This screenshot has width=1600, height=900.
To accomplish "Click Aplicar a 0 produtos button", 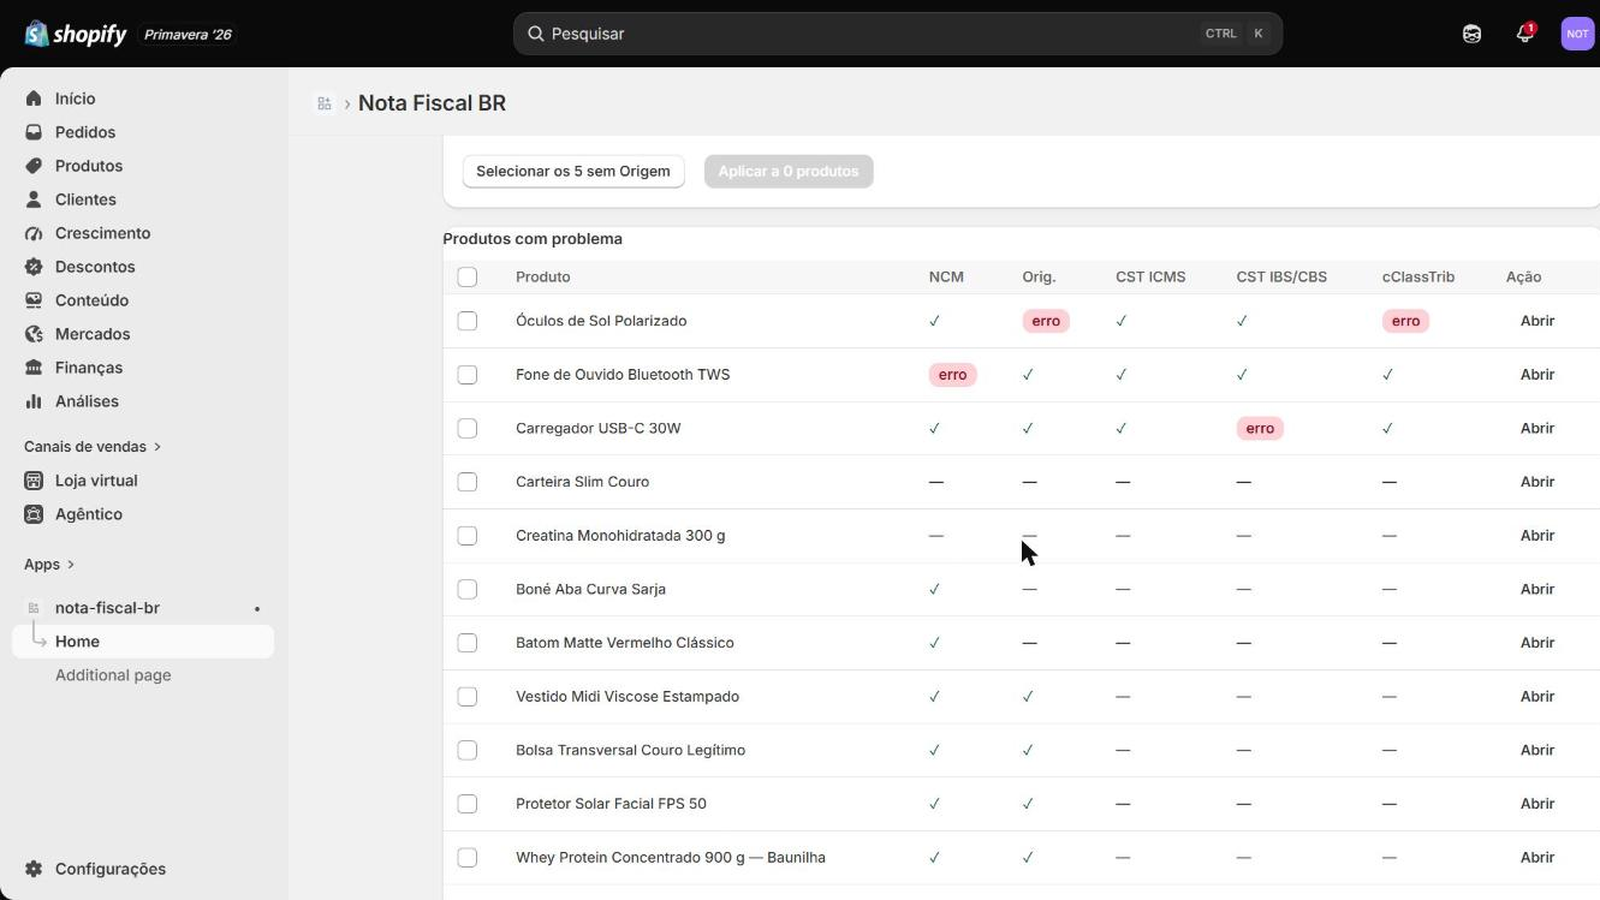I will (788, 171).
